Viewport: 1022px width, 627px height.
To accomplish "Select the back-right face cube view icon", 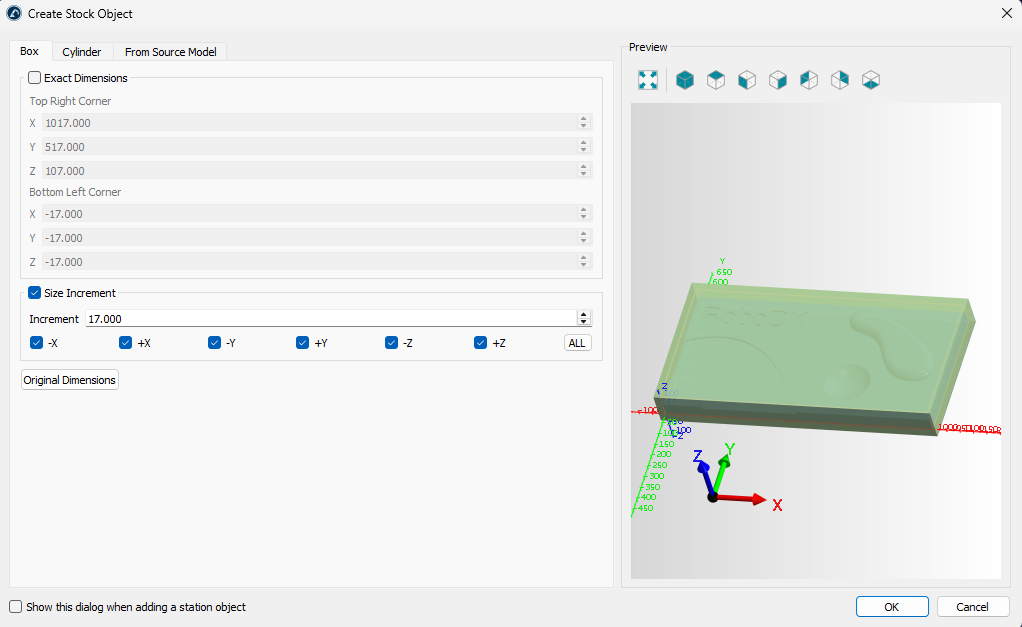I will pyautogui.click(x=840, y=80).
